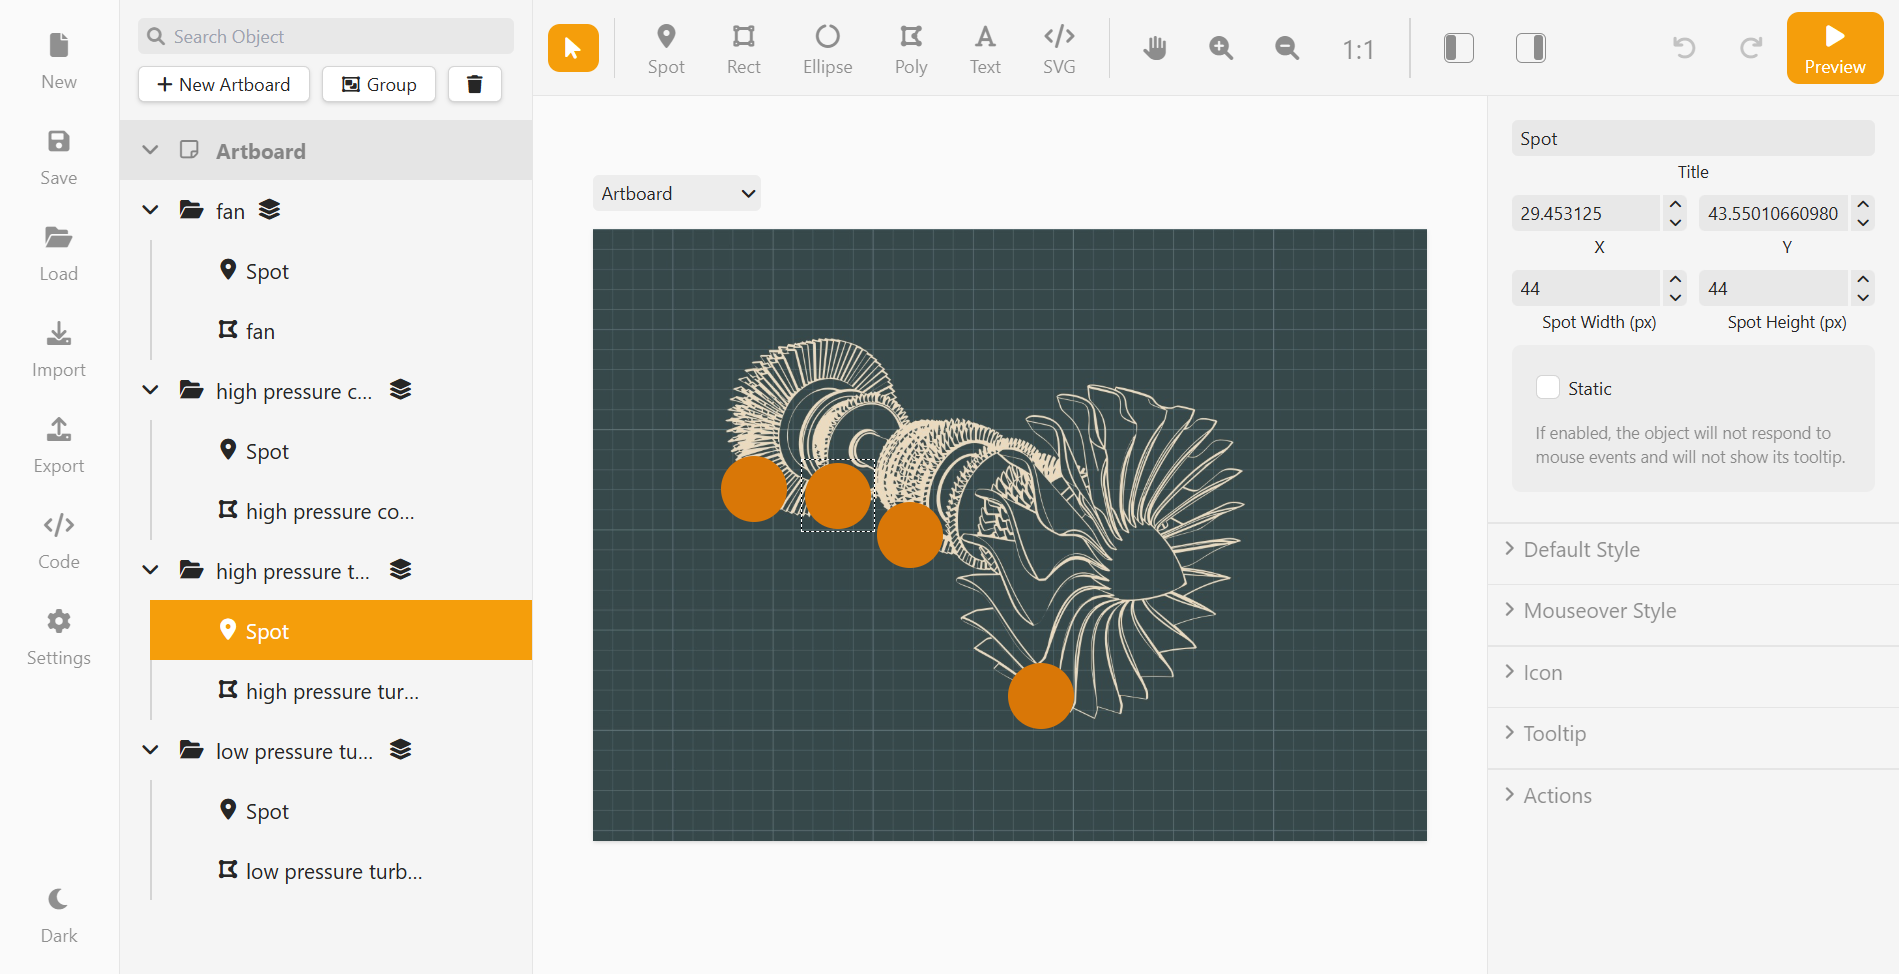Toggle the left panel visibility
Screen dimensions: 1899x974
(1458, 48)
